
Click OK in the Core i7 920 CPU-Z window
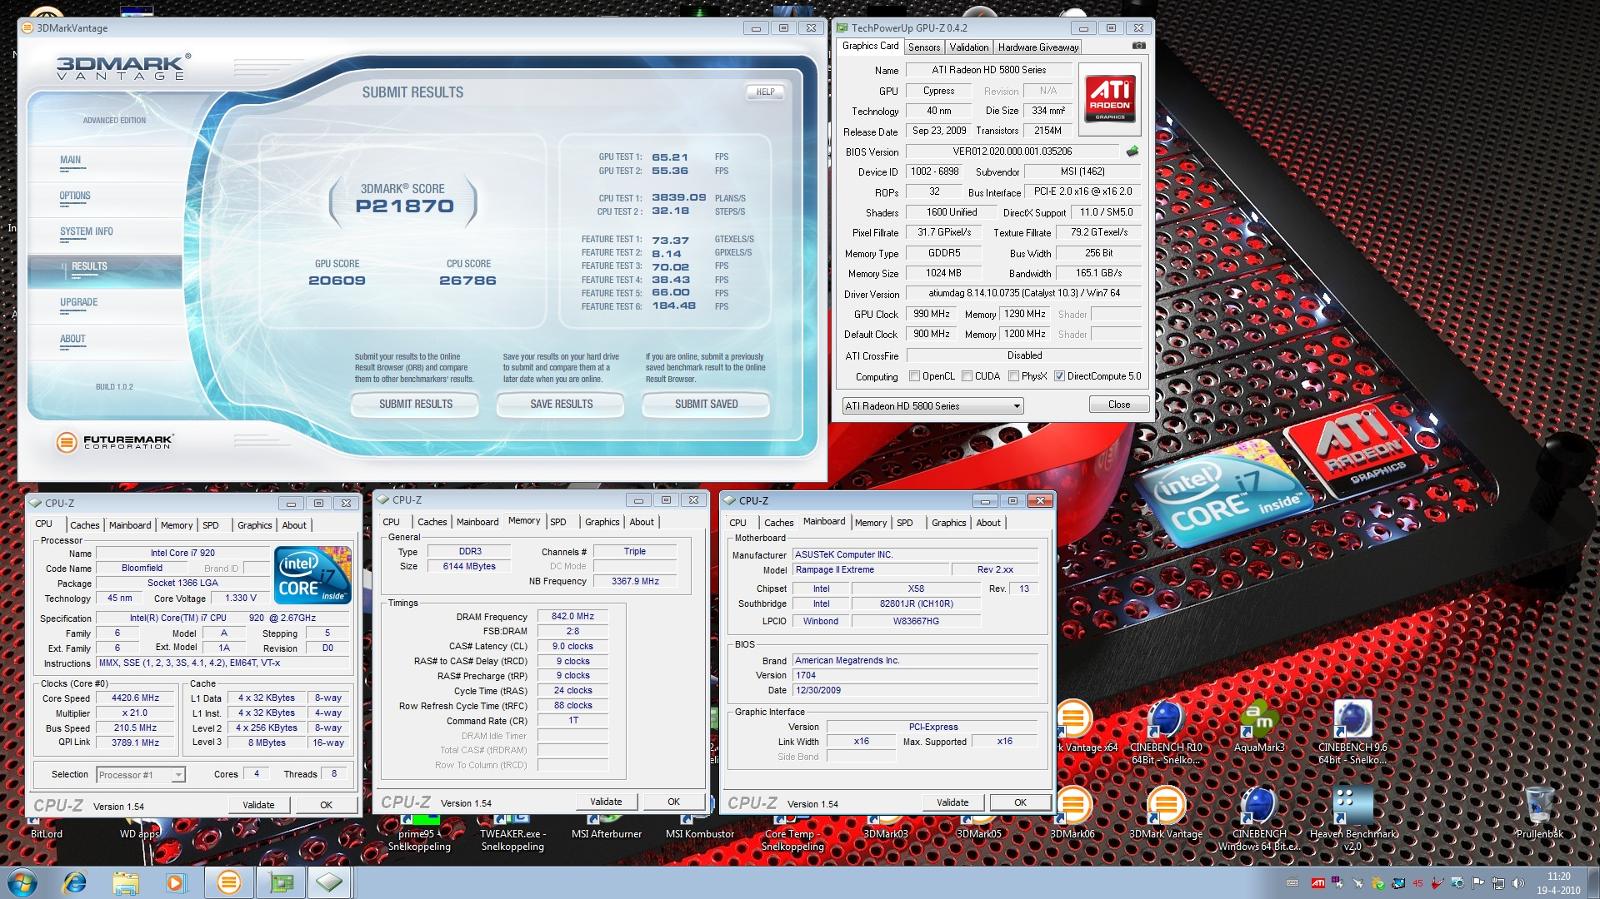point(326,804)
